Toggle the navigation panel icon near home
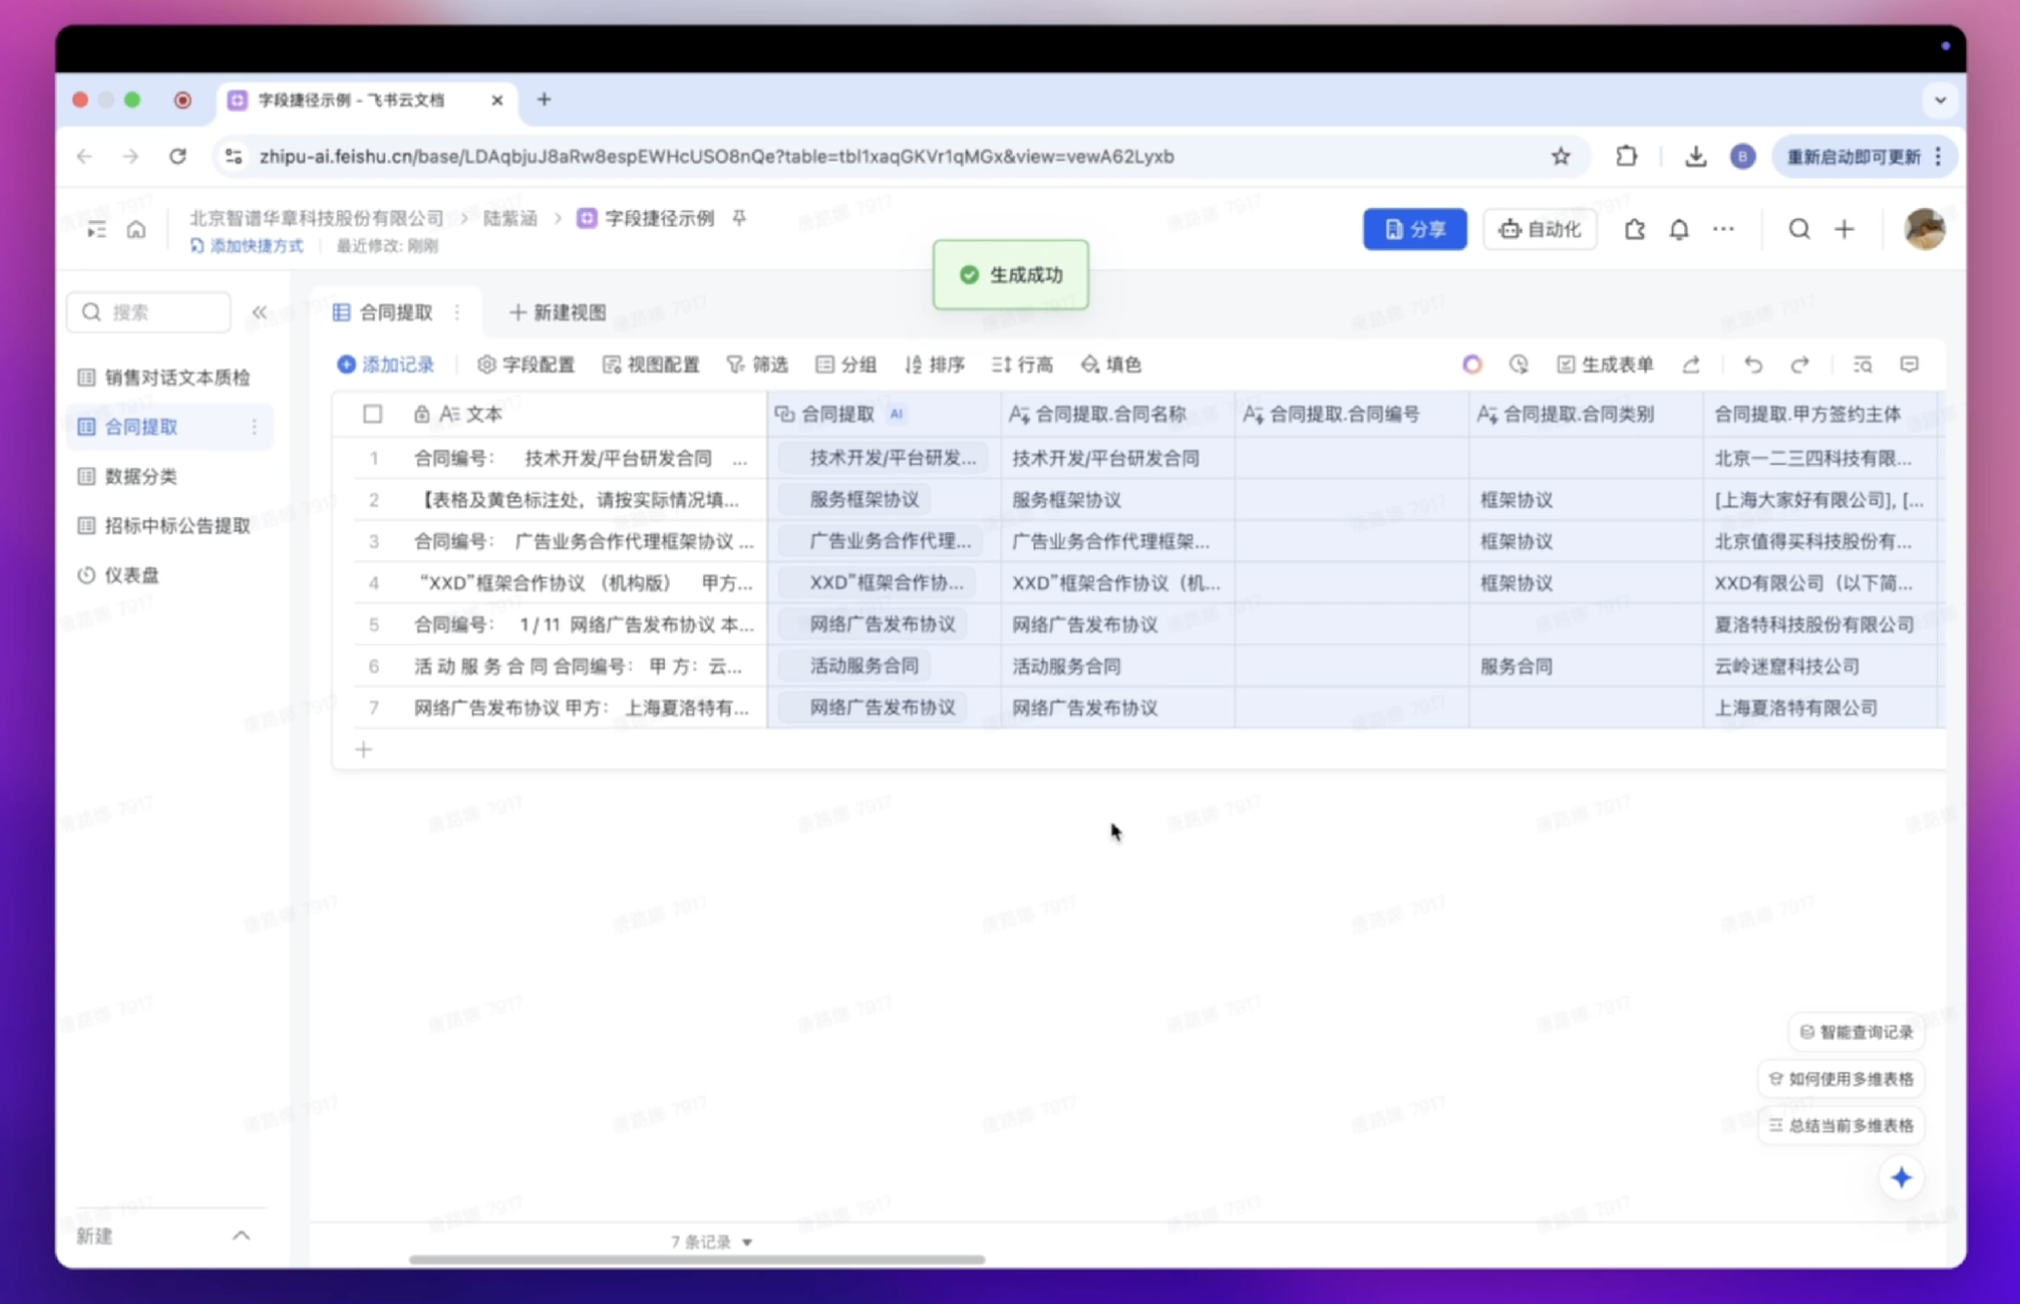The width and height of the screenshot is (2020, 1304). pyautogui.click(x=96, y=230)
